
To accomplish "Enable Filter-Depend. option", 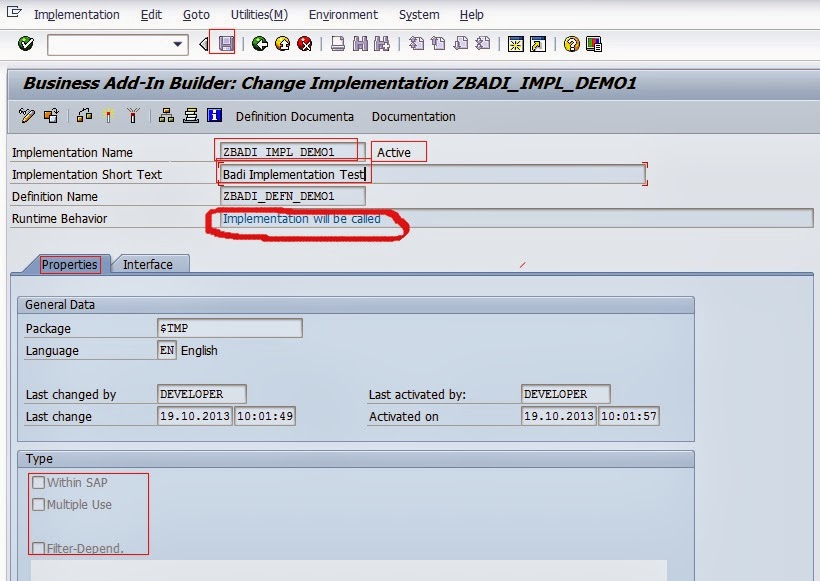I will 37,548.
